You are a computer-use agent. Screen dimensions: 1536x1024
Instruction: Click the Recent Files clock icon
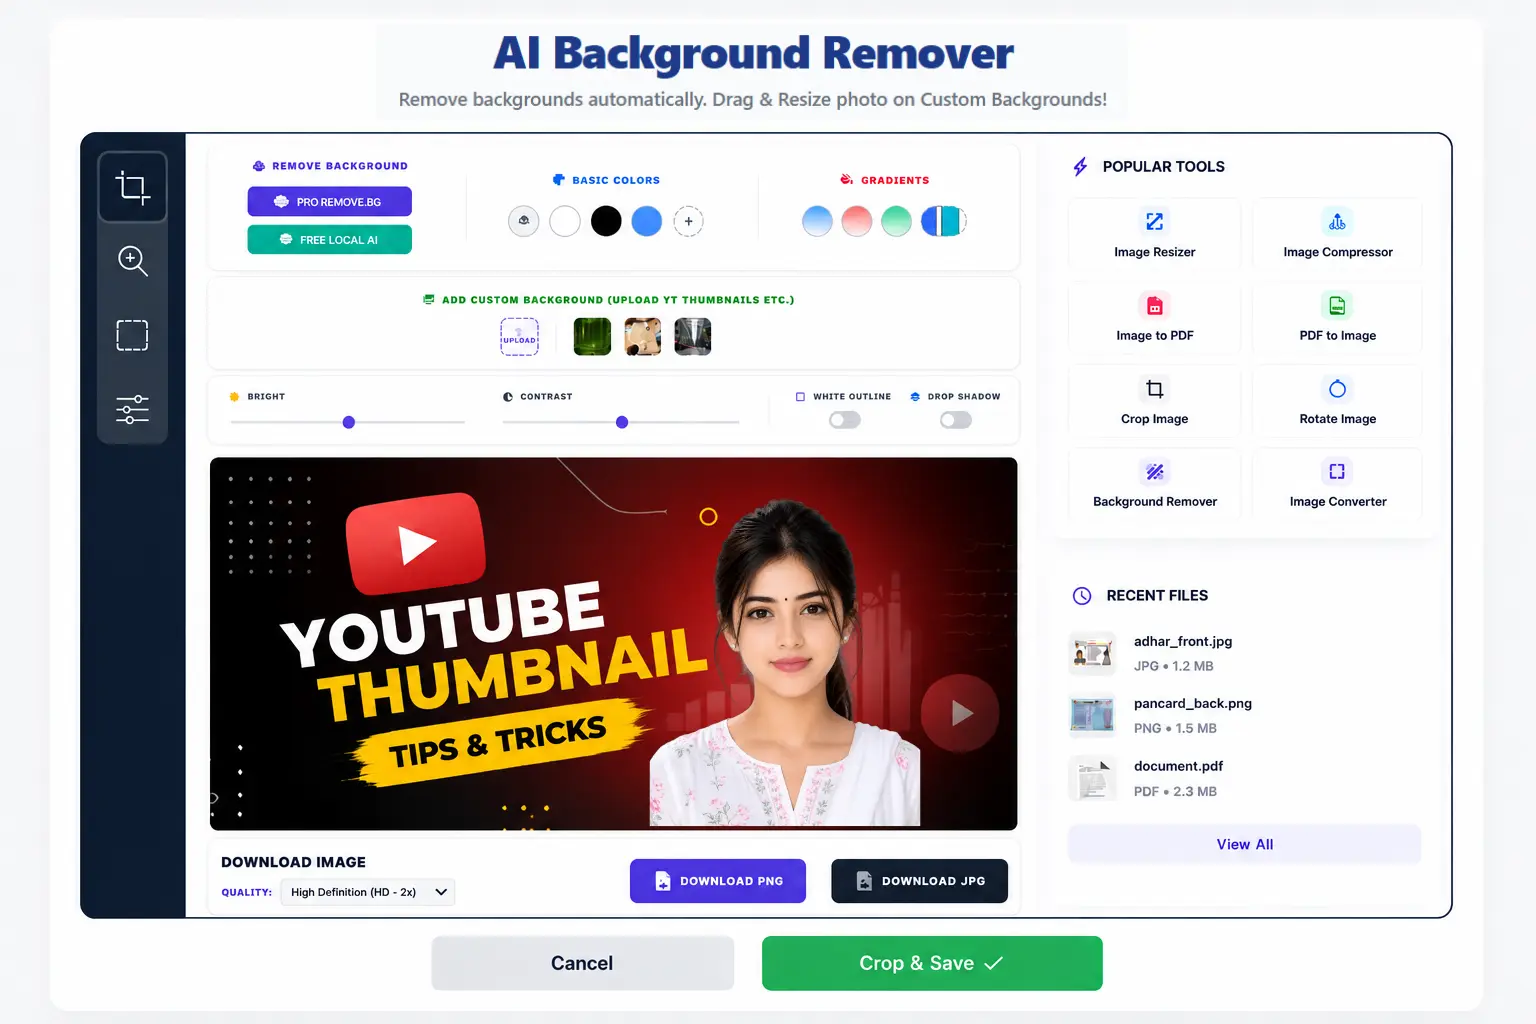[1082, 596]
